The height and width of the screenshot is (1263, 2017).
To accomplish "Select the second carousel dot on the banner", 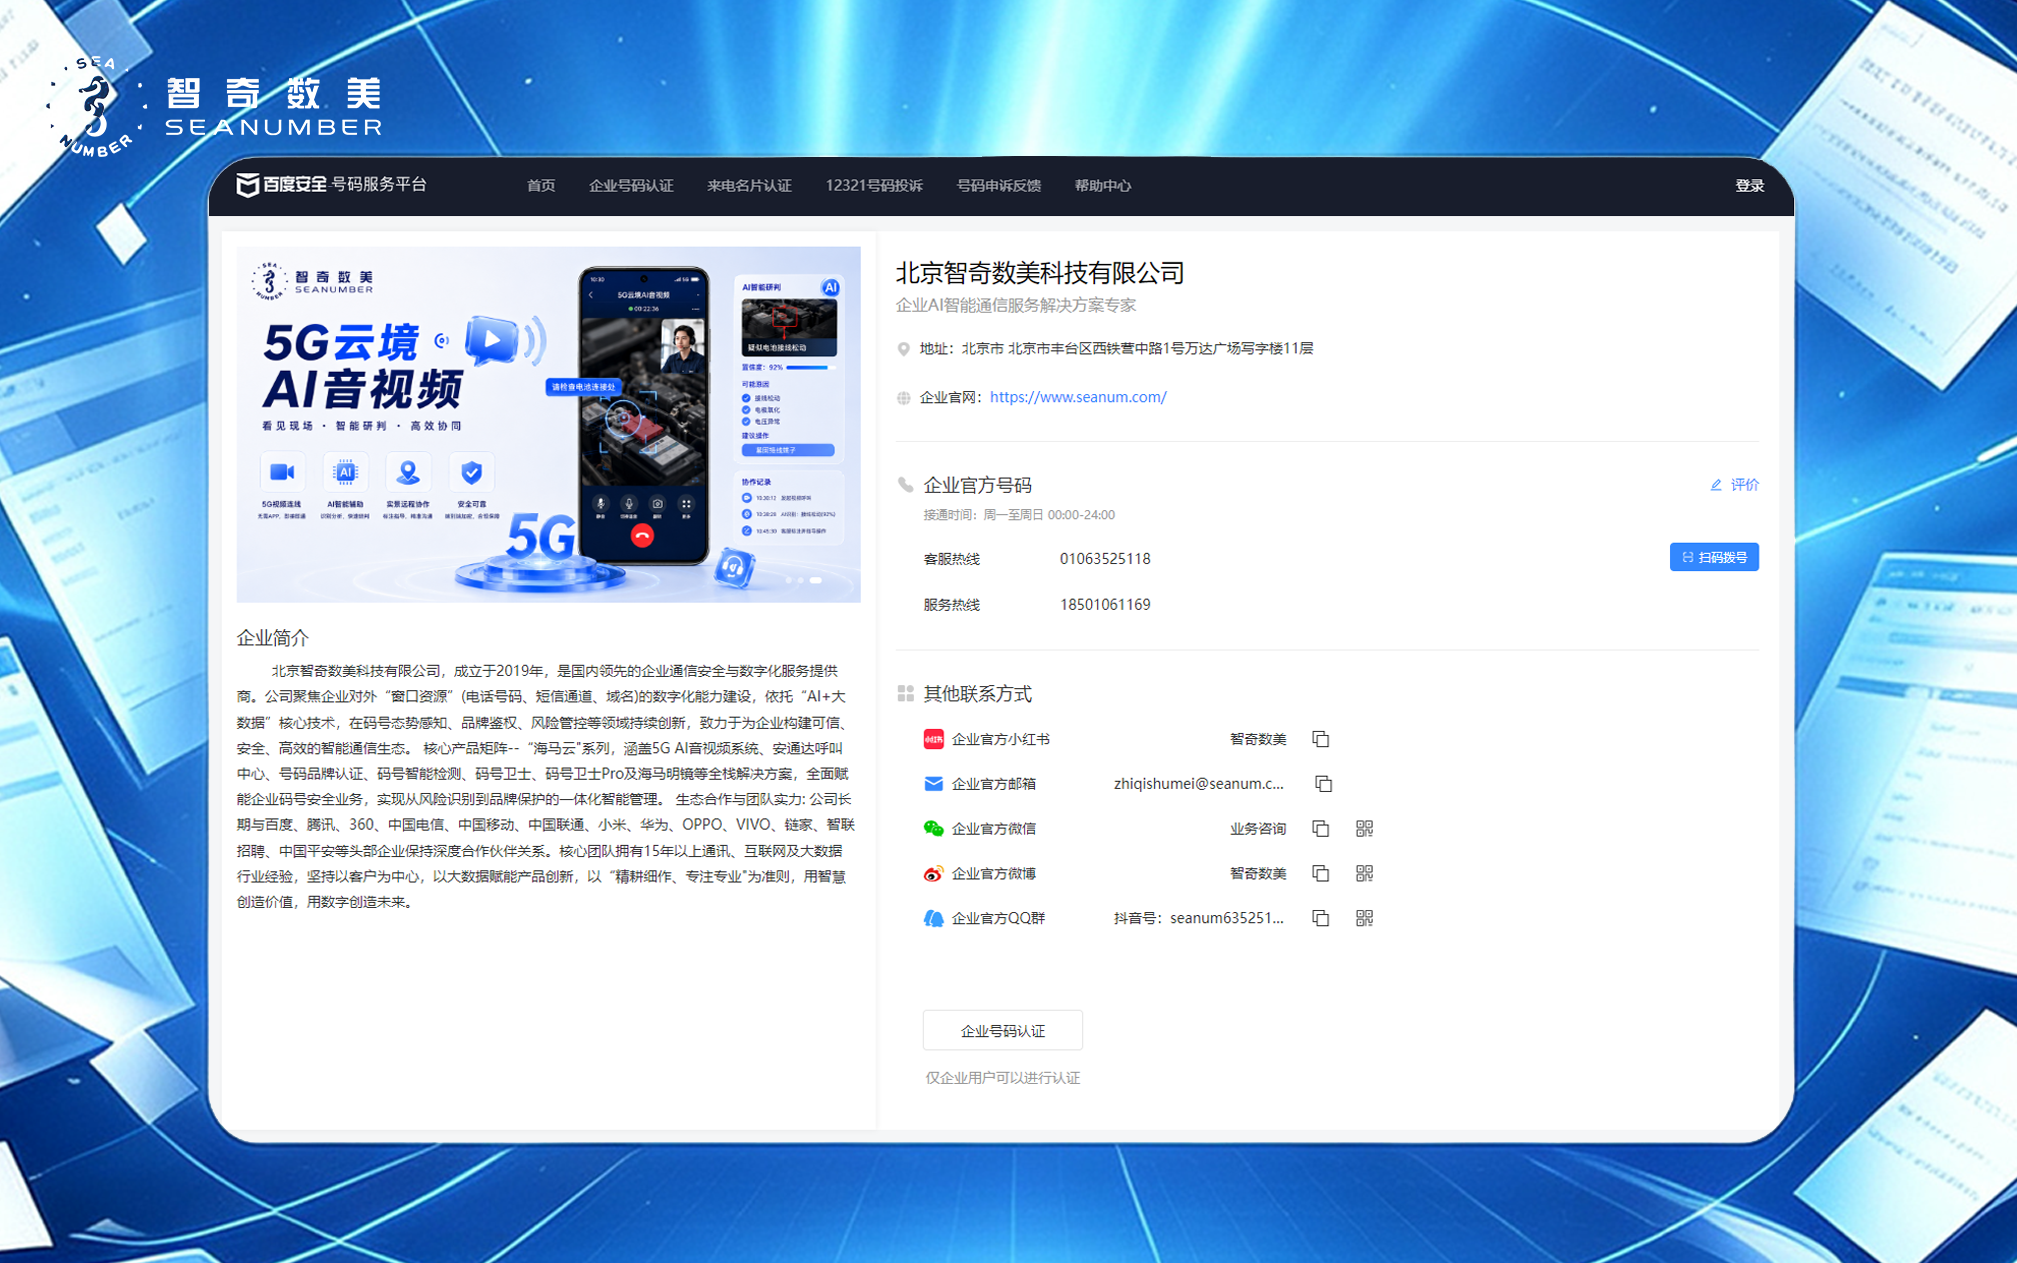I will click(x=801, y=580).
